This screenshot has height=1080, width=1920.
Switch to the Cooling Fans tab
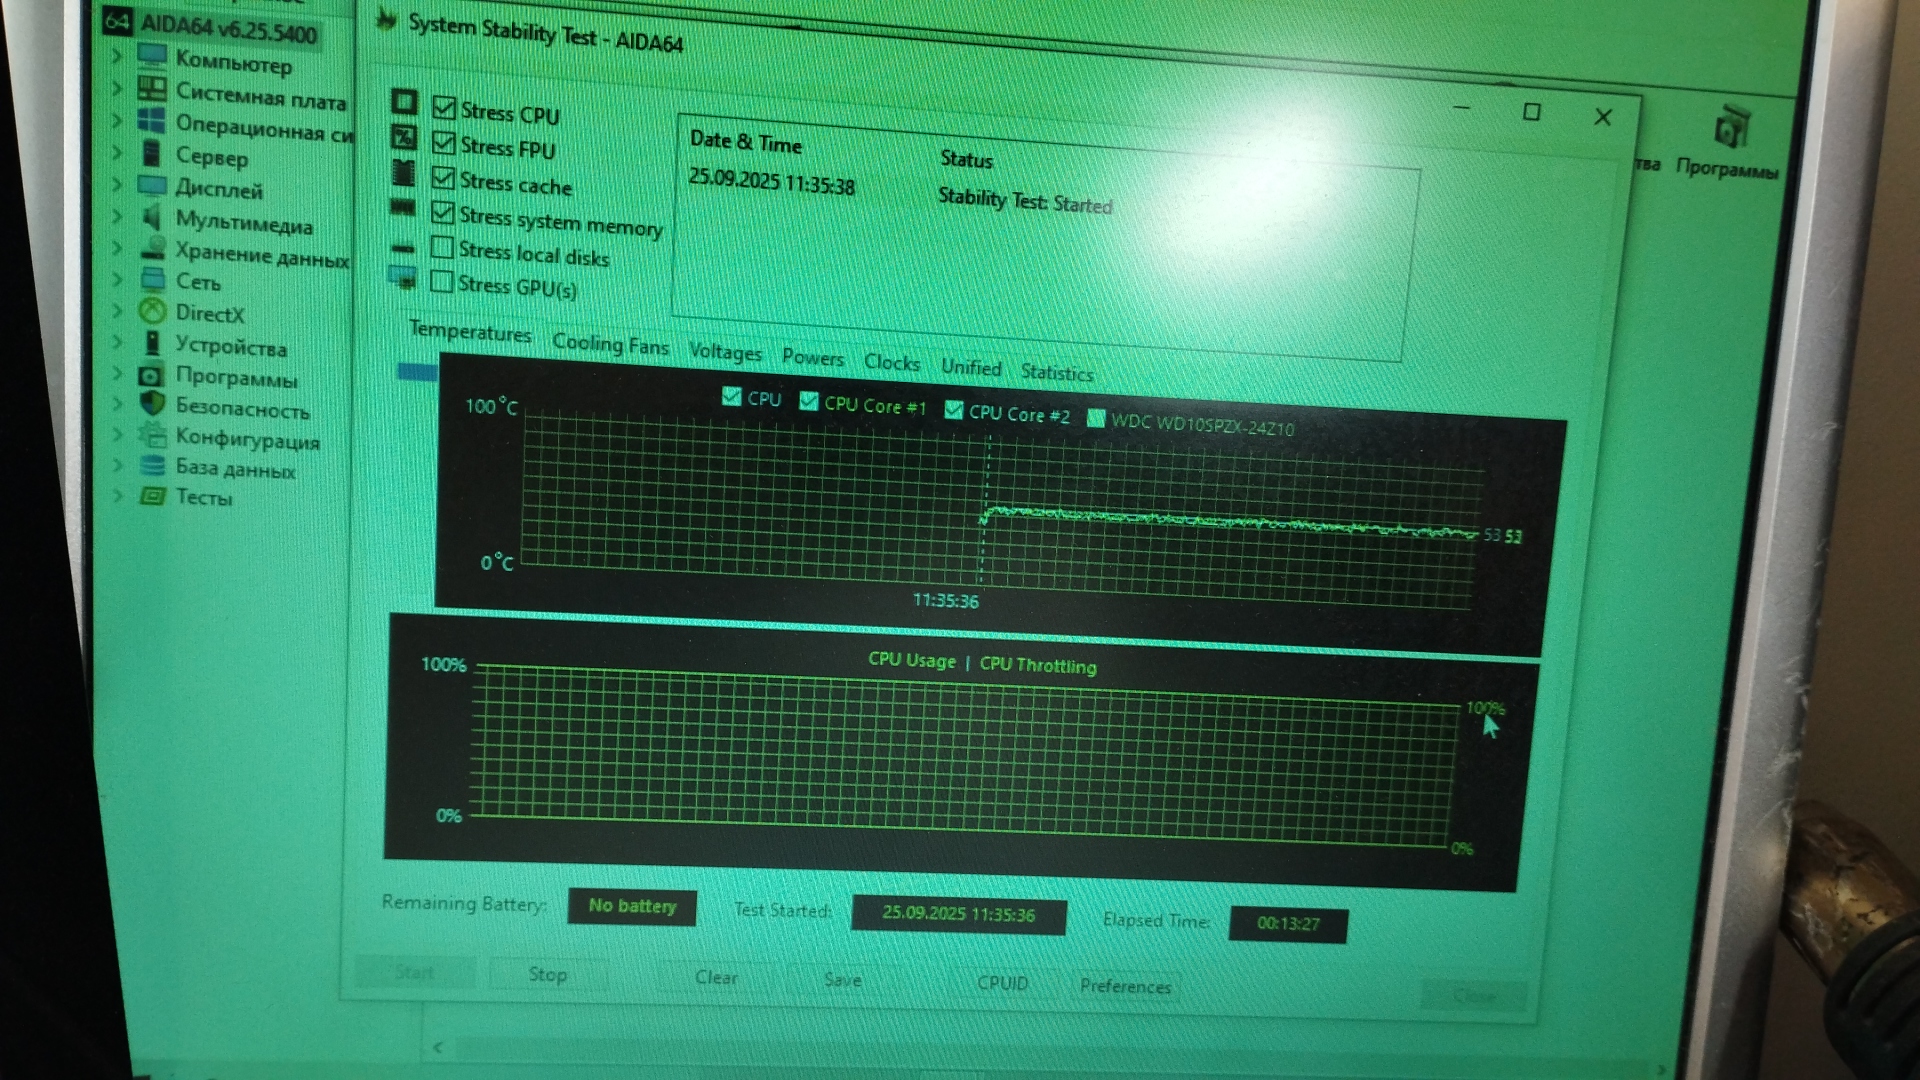tap(610, 344)
